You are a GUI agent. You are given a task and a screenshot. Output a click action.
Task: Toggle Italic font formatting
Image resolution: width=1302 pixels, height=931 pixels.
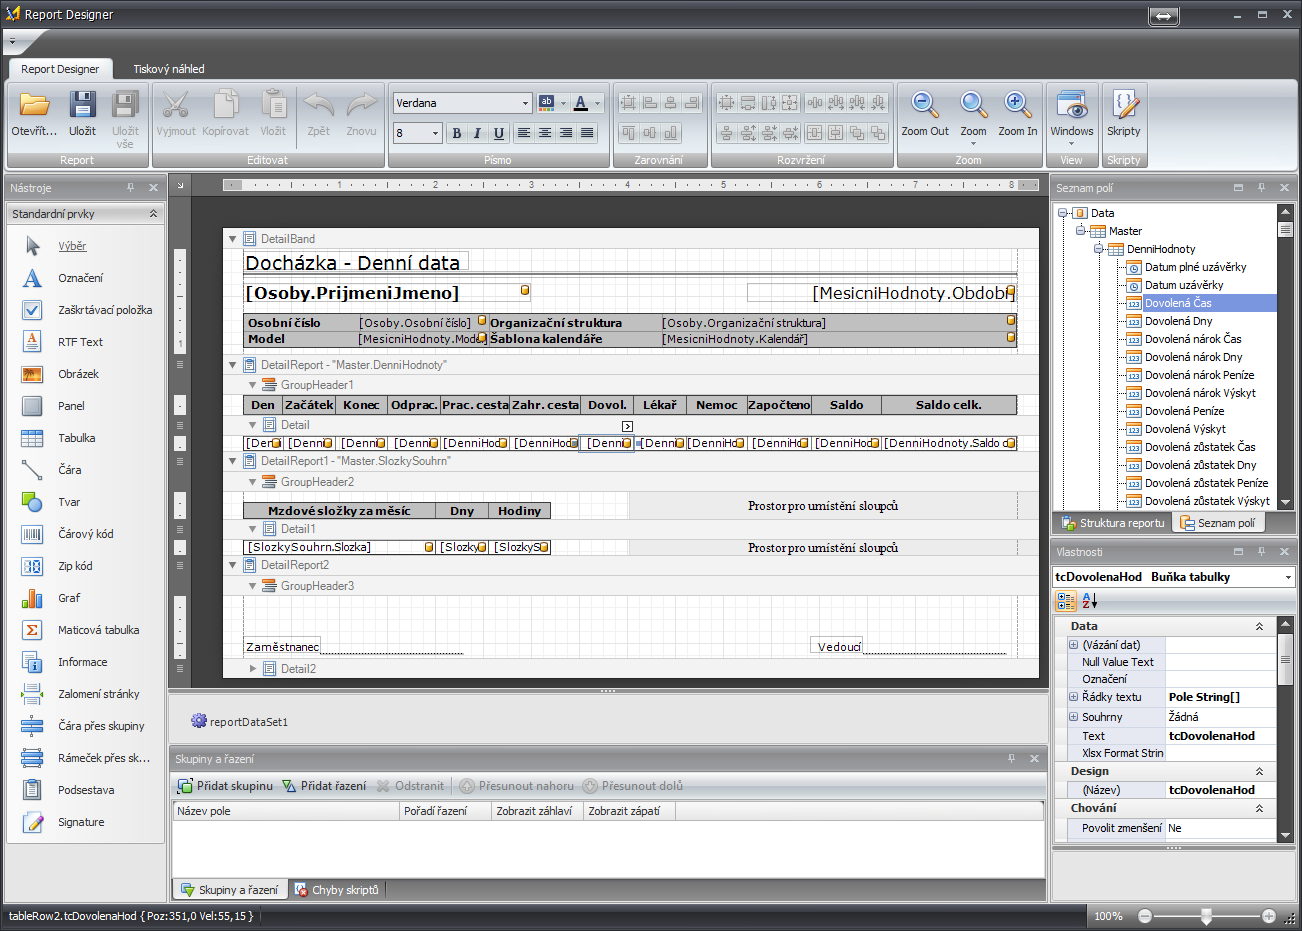click(x=477, y=133)
